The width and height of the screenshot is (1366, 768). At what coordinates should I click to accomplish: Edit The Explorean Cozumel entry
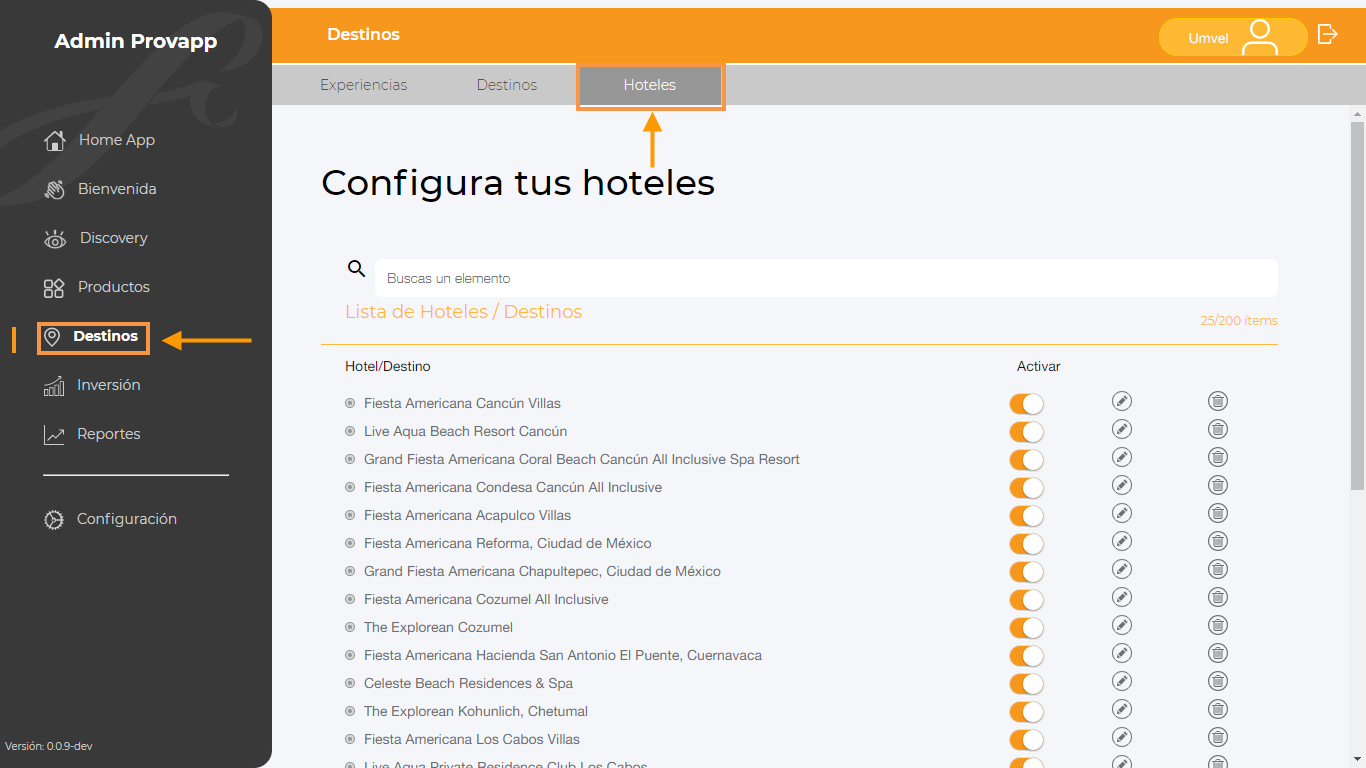[x=1122, y=625]
